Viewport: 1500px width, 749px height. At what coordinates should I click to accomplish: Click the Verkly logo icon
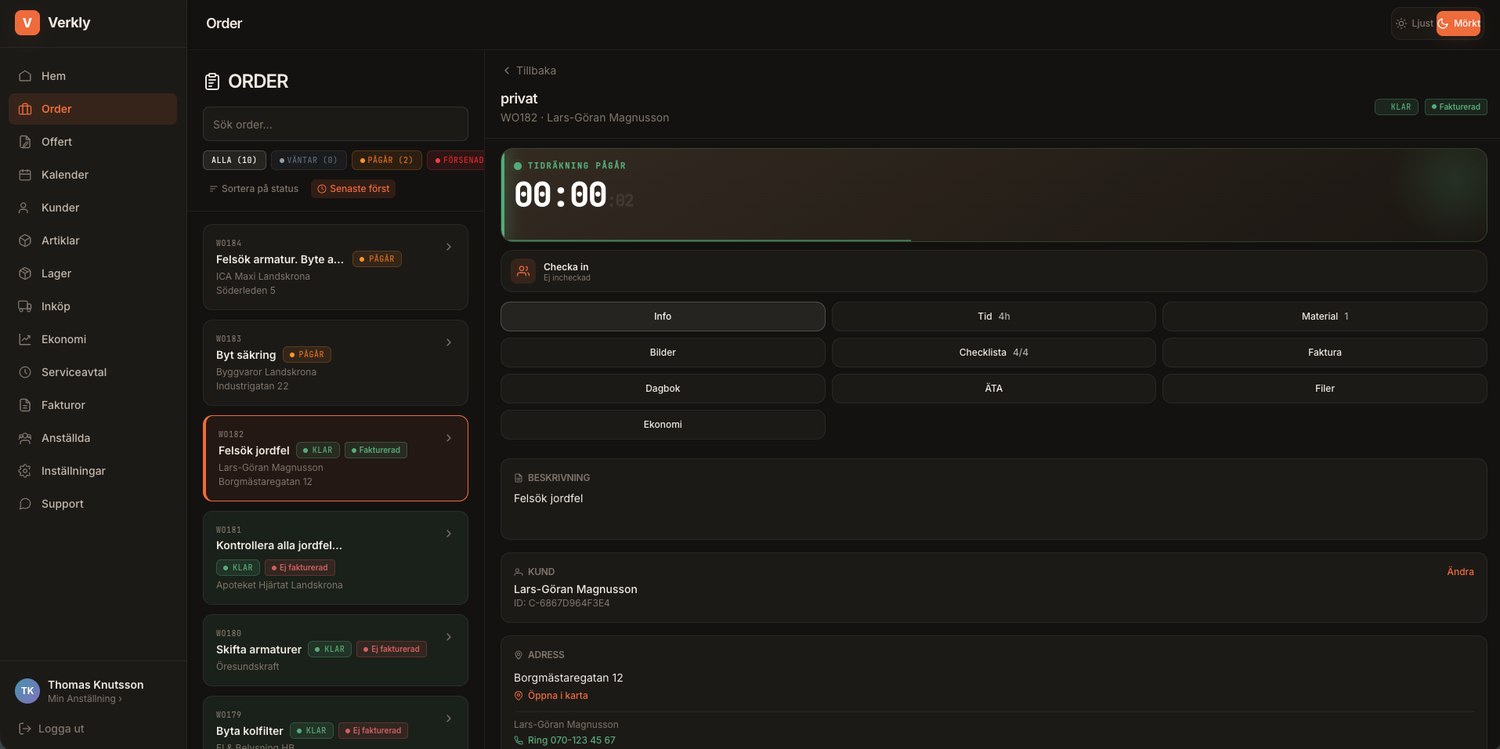(27, 22)
